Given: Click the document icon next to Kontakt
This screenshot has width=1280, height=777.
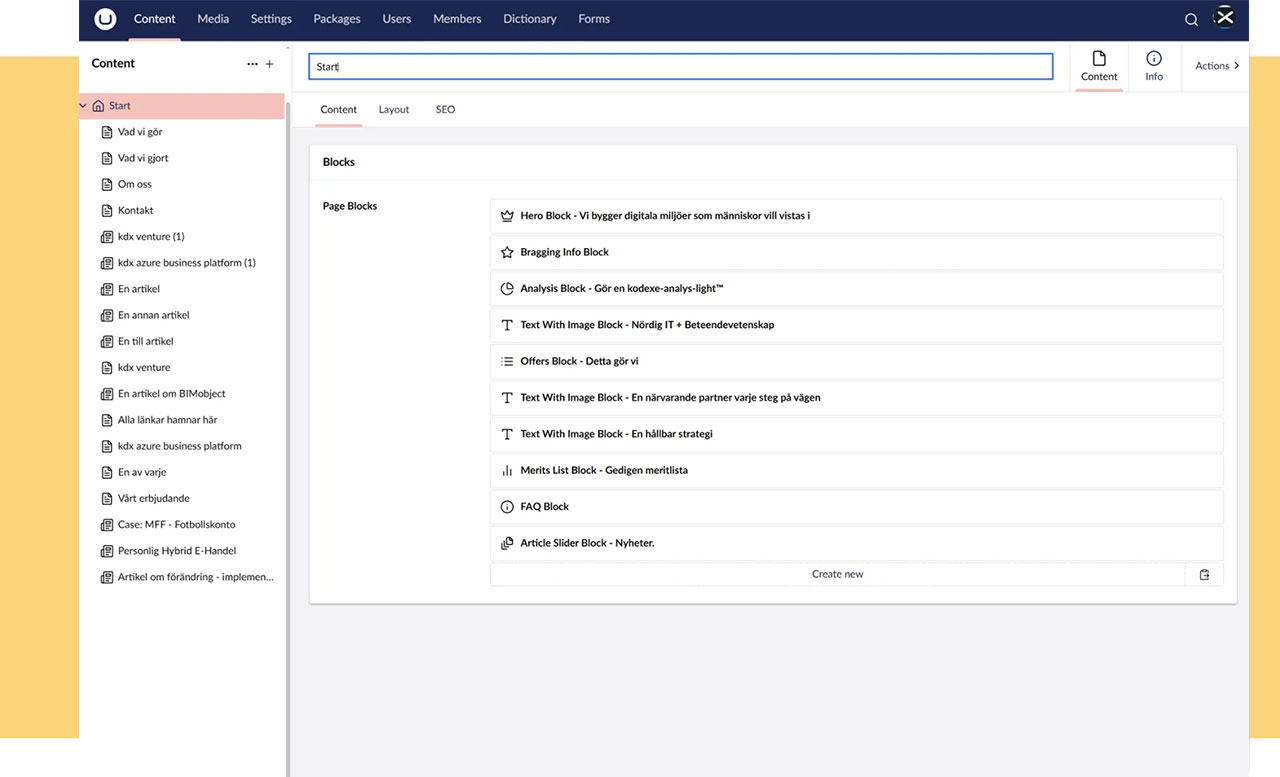Looking at the screenshot, I should 107,211.
